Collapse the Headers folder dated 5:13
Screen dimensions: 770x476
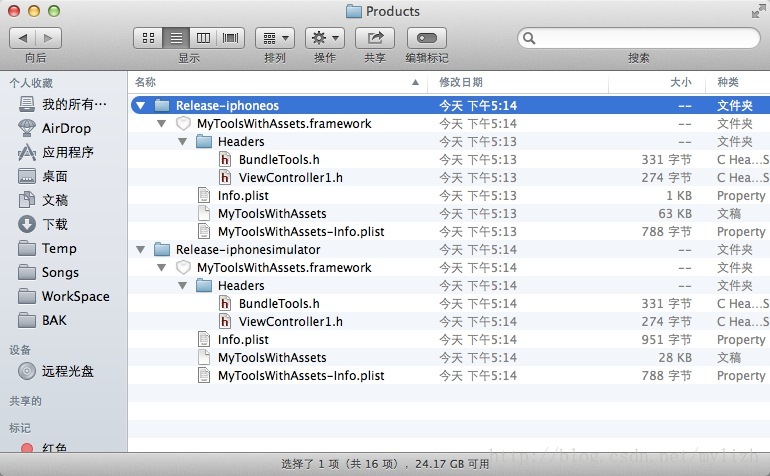(x=183, y=142)
